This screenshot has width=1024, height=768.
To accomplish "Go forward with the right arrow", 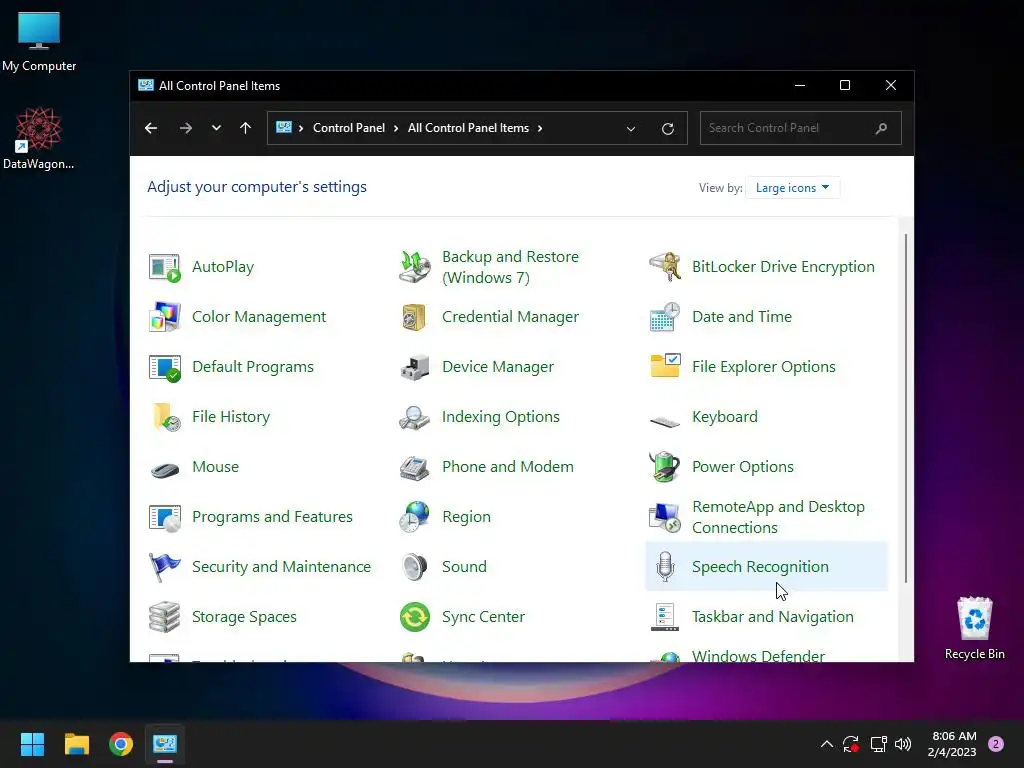I will click(x=186, y=128).
